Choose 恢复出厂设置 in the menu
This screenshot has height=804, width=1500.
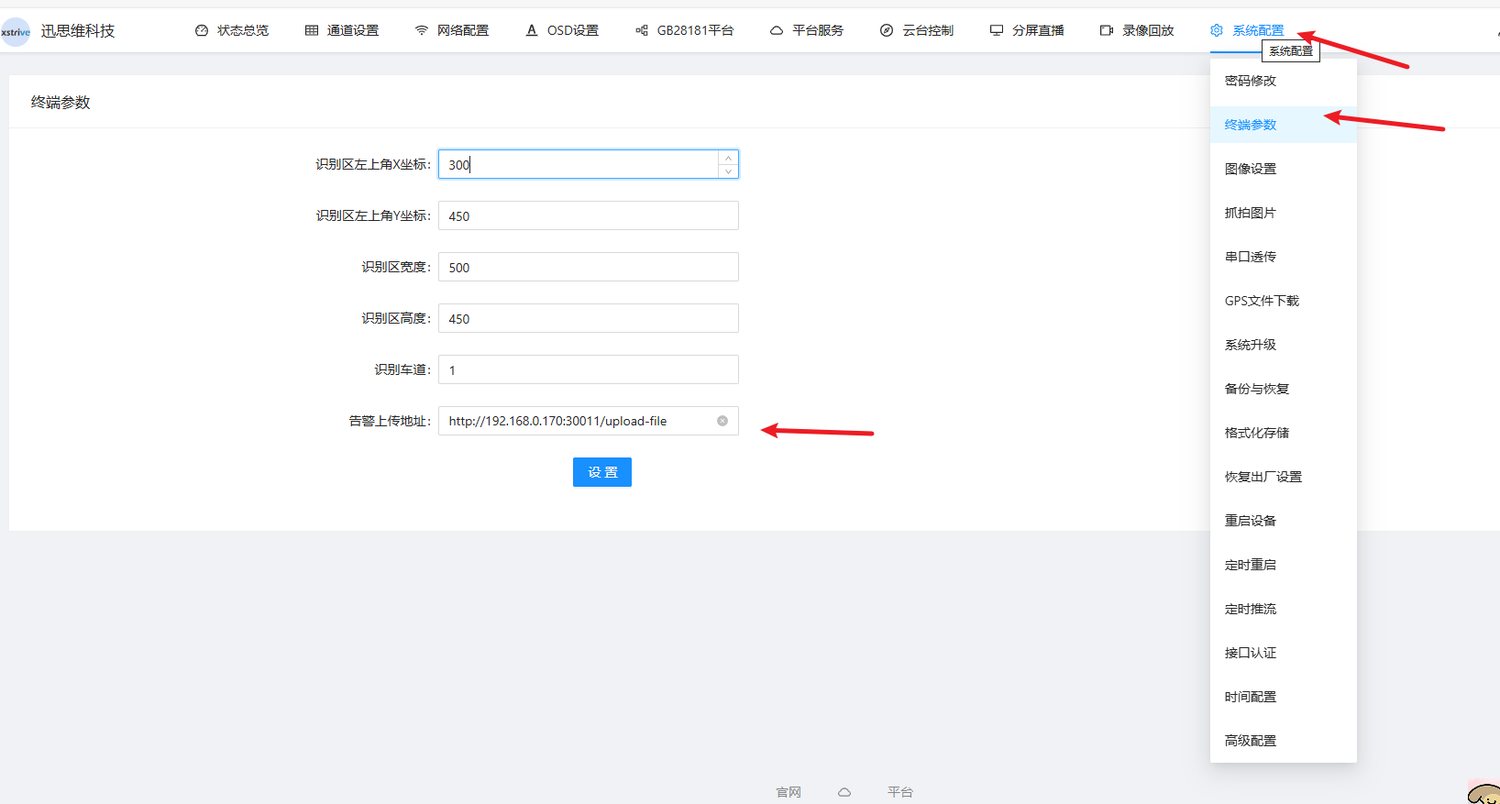tap(1283, 477)
